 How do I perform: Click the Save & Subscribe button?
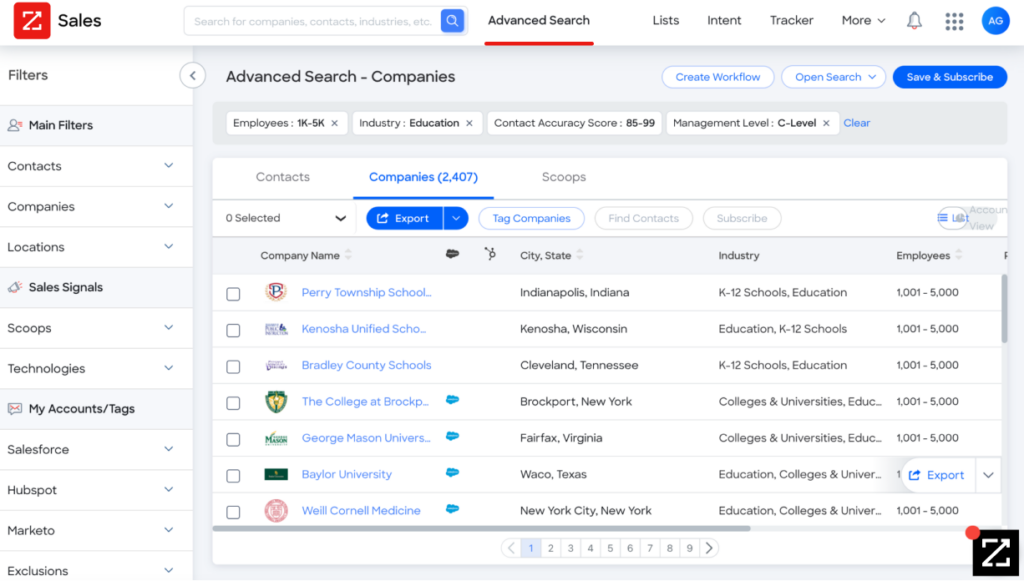tap(950, 77)
